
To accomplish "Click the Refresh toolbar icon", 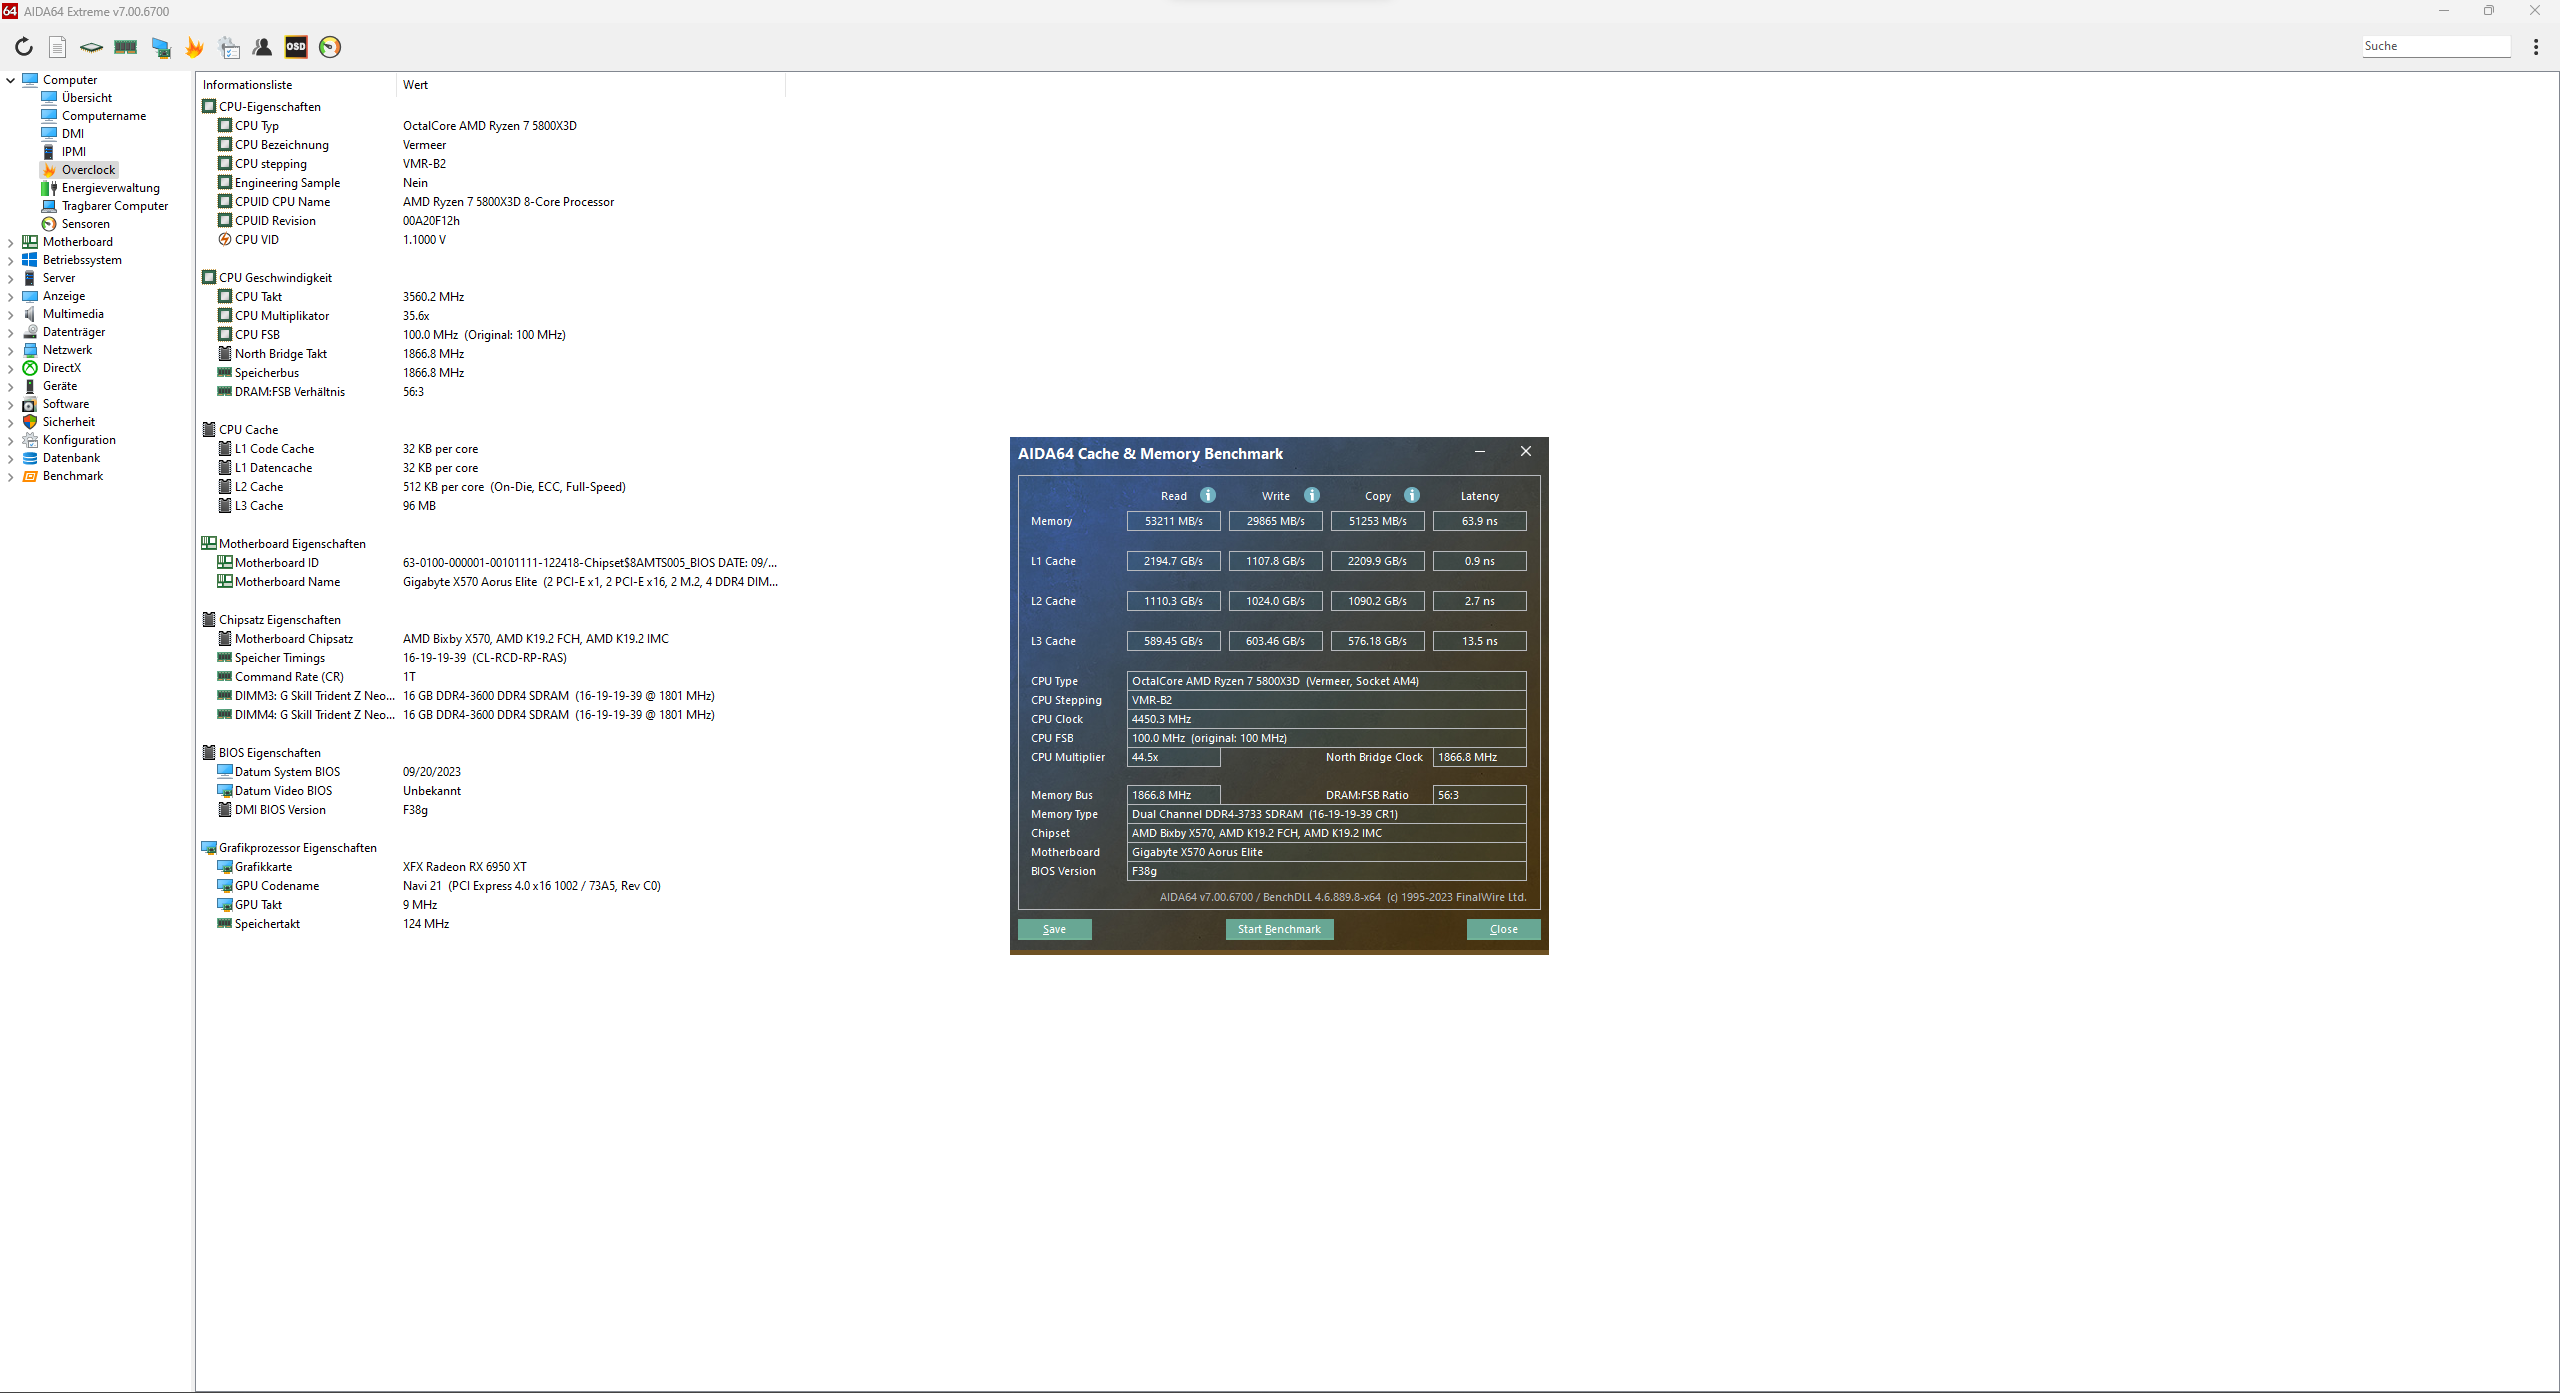I will [24, 47].
